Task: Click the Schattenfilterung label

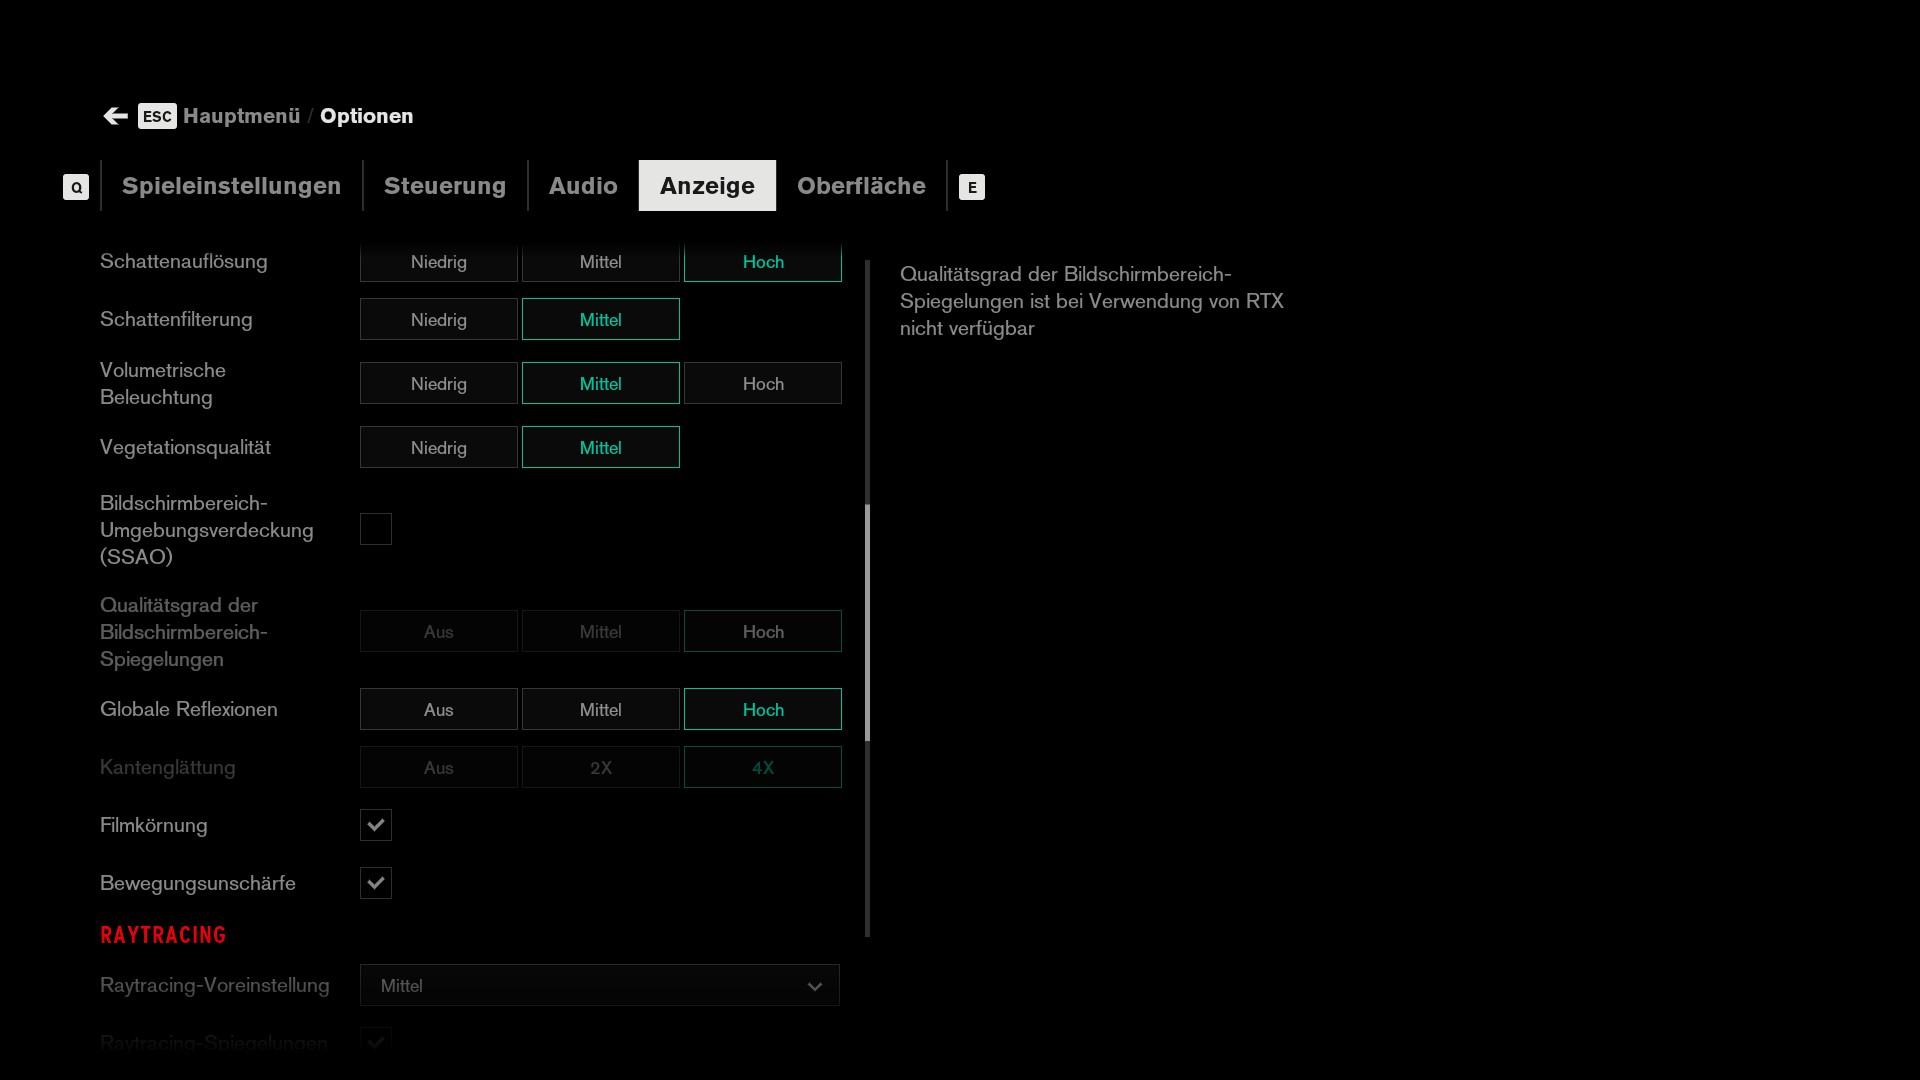Action: (x=176, y=319)
